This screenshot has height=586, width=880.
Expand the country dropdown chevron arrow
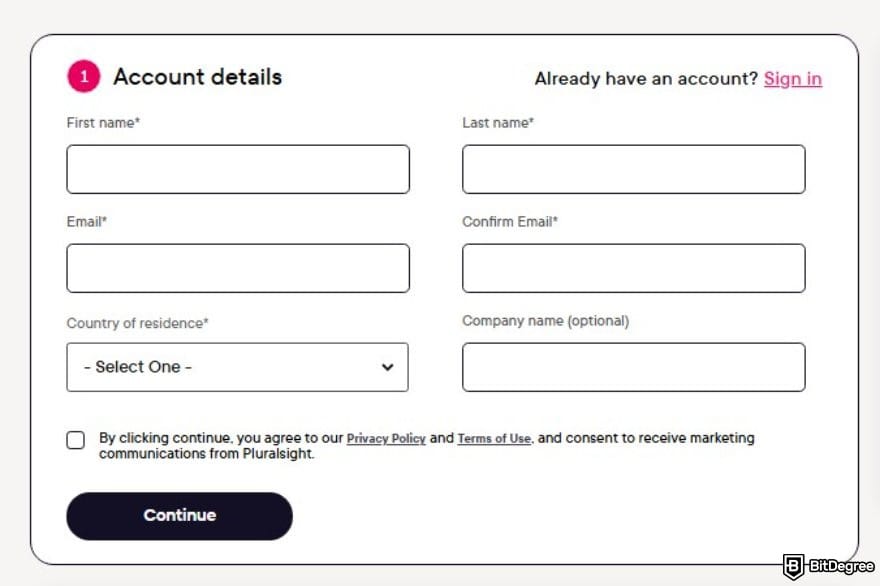[x=387, y=367]
